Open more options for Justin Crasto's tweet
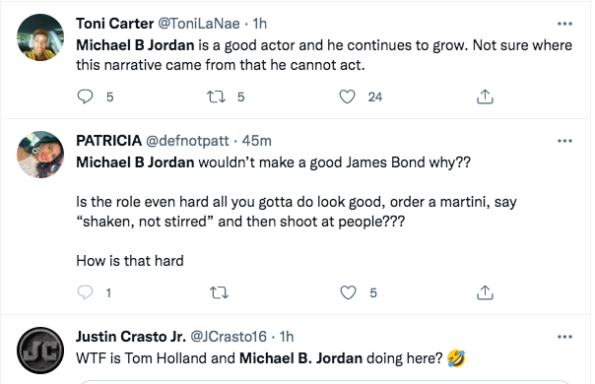This screenshot has height=384, width=595. (565, 337)
